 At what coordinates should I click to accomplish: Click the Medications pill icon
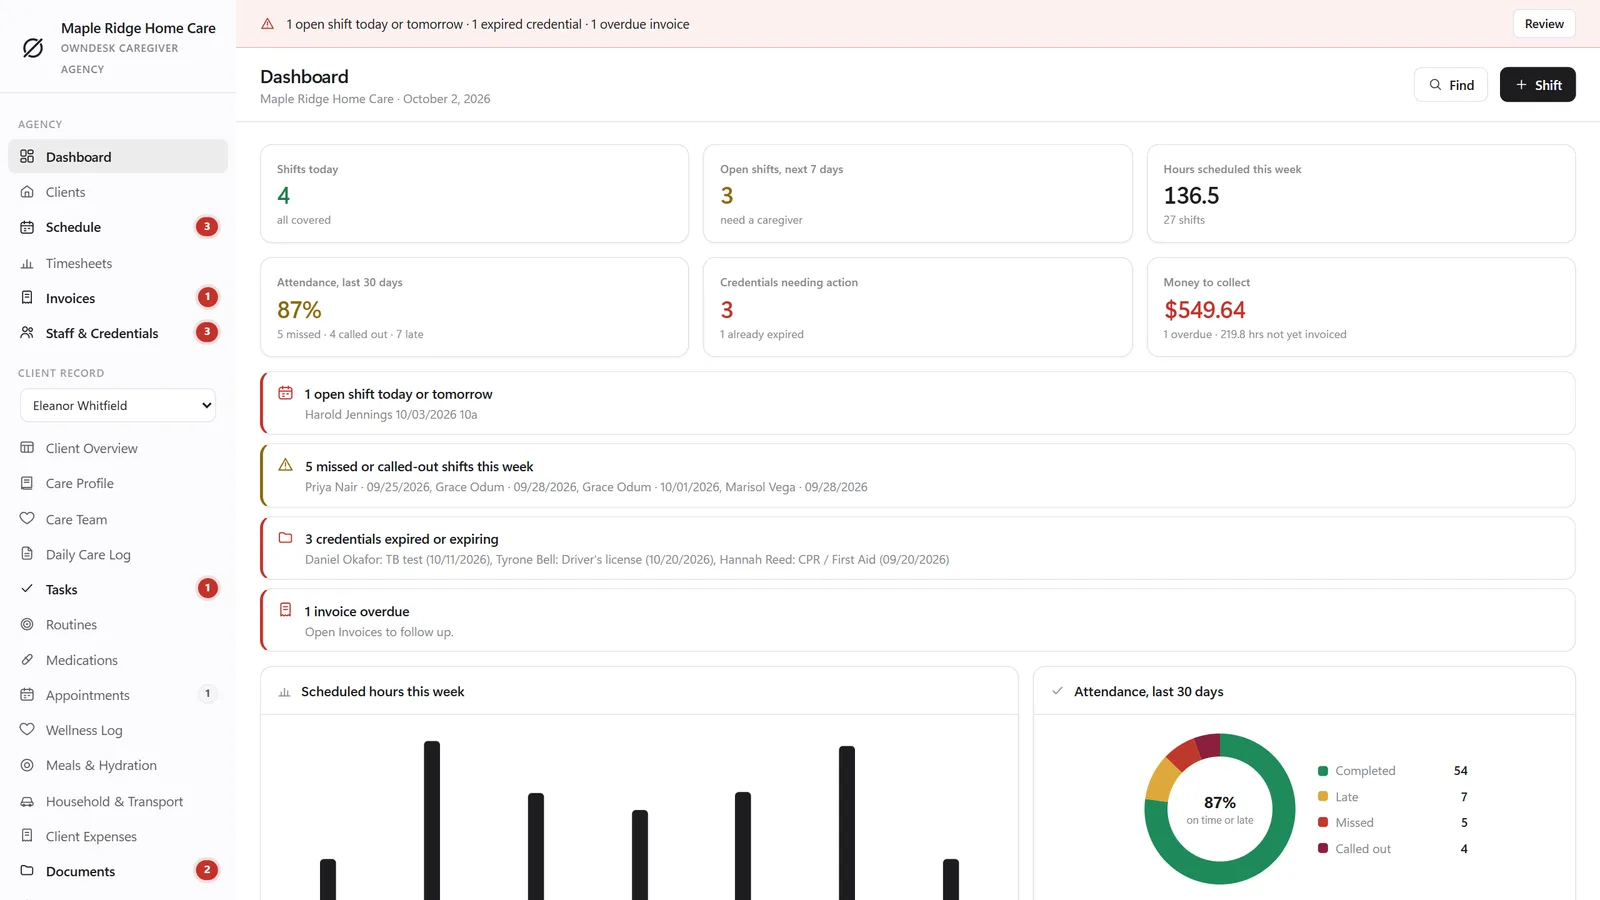pos(27,660)
